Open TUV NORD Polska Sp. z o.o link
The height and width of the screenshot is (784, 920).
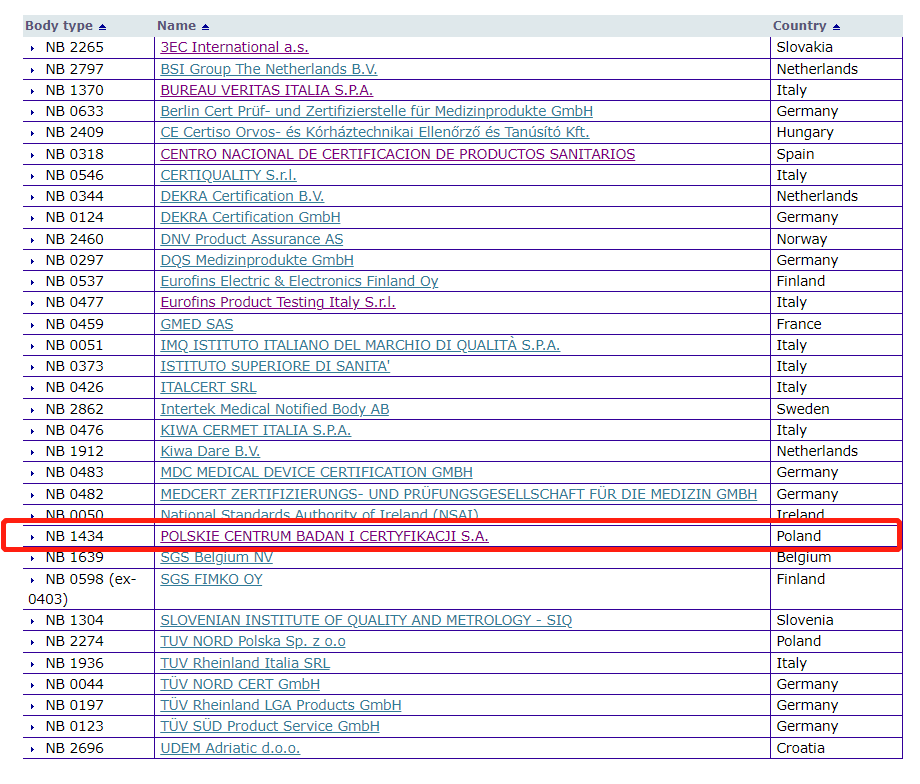253,641
